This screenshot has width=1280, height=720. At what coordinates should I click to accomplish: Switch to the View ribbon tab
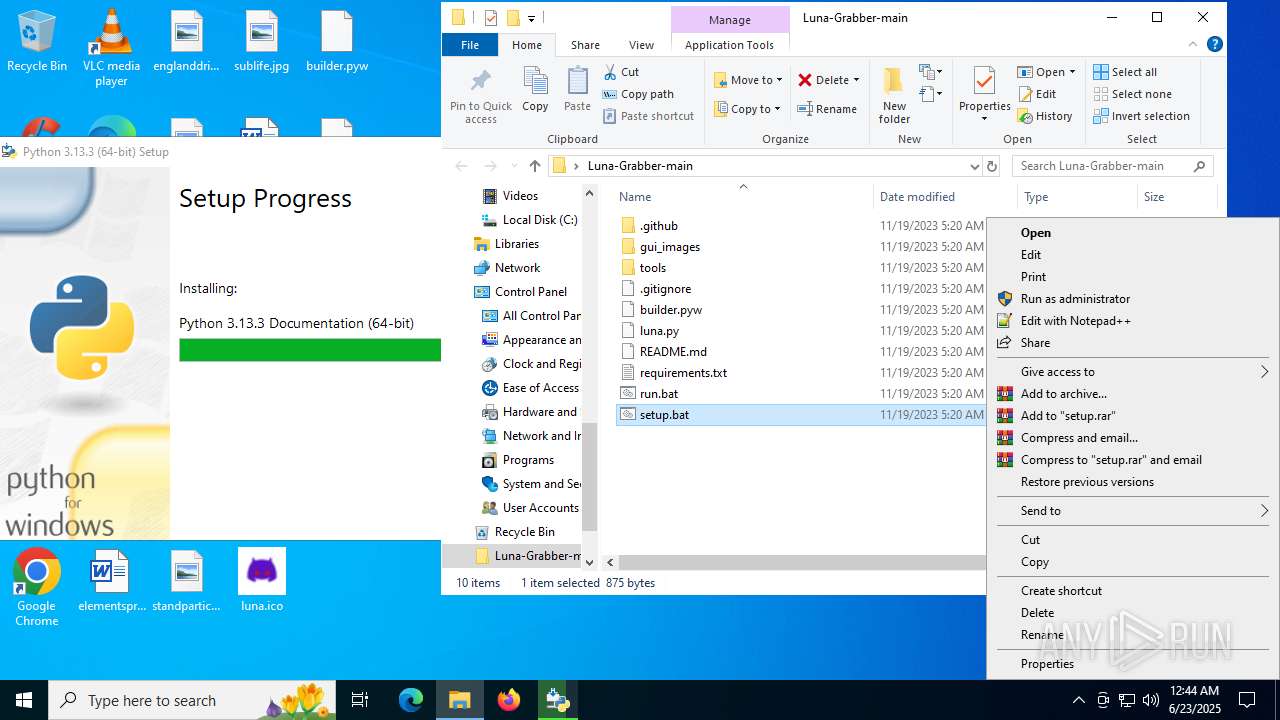click(x=641, y=45)
